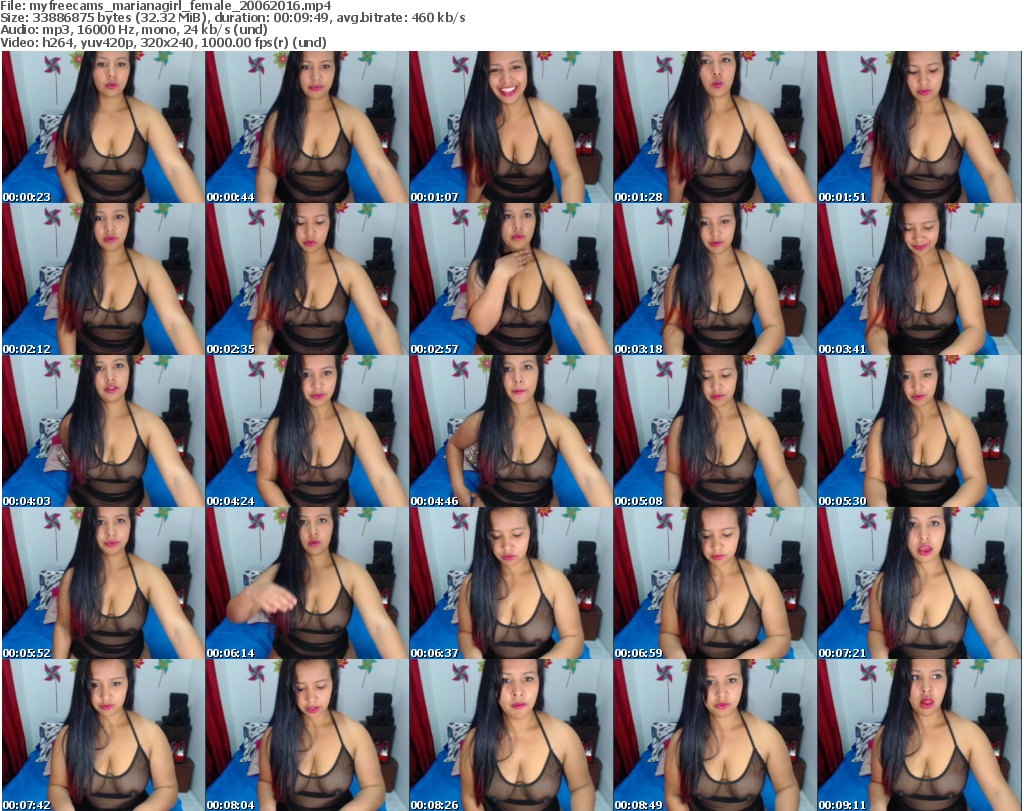1024x811 pixels.
Task: Click the 'Size: 33886875 bytes' info line
Action: coord(232,18)
